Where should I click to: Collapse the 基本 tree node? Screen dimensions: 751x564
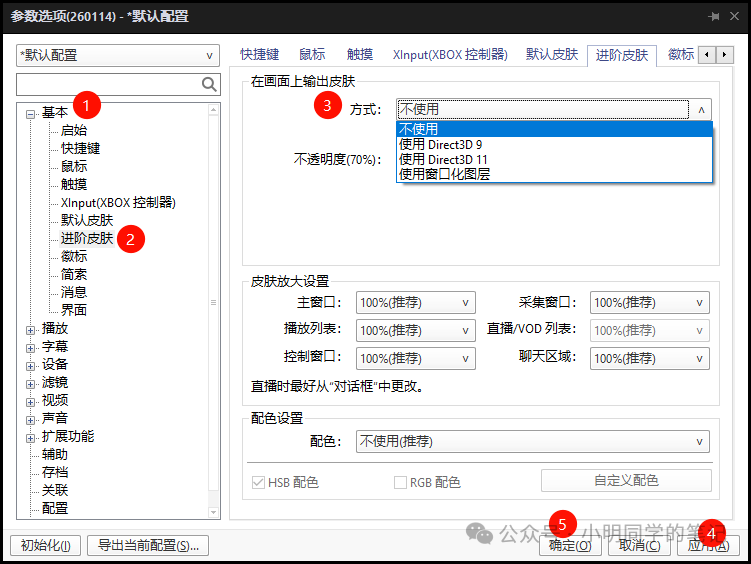(x=32, y=113)
